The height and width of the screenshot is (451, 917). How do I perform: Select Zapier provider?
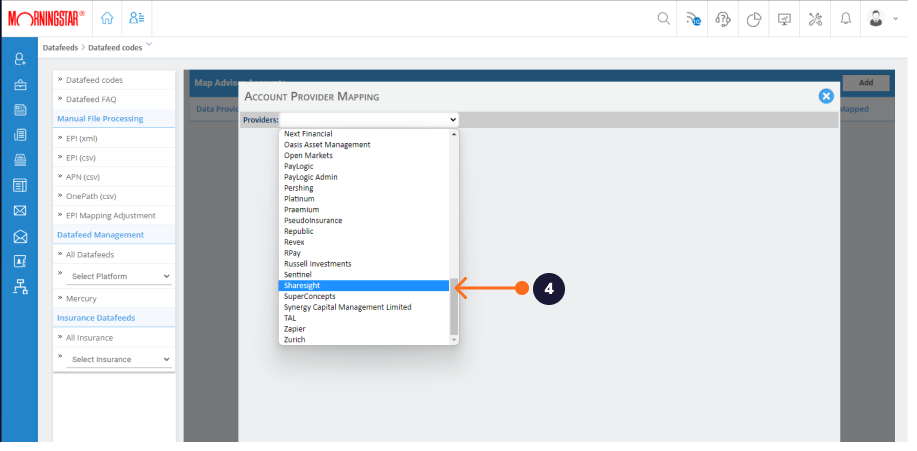point(364,329)
